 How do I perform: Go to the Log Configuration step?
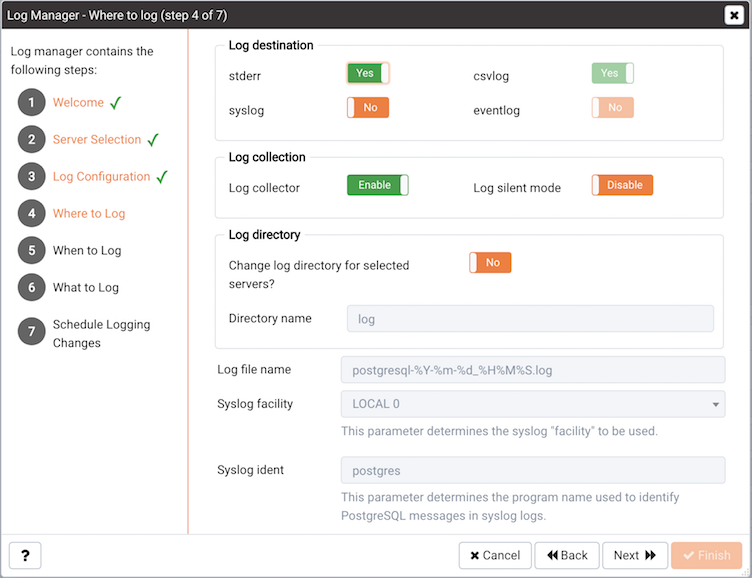pos(101,176)
